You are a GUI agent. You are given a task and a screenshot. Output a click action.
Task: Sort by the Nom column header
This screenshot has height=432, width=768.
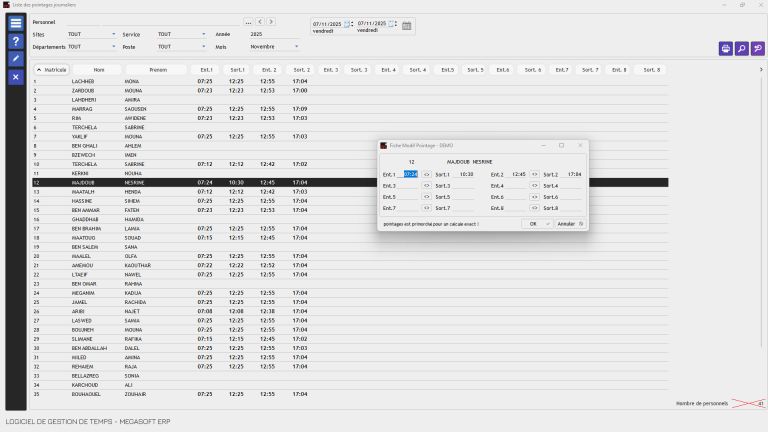pyautogui.click(x=99, y=70)
